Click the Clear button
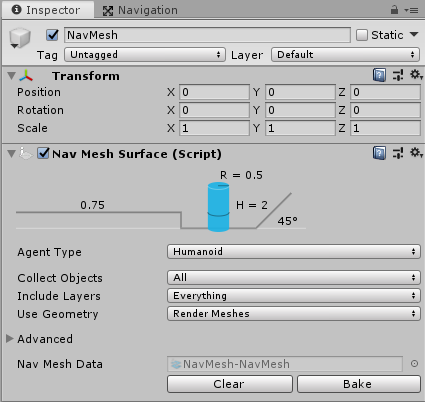This screenshot has height=402, width=425. click(x=230, y=384)
